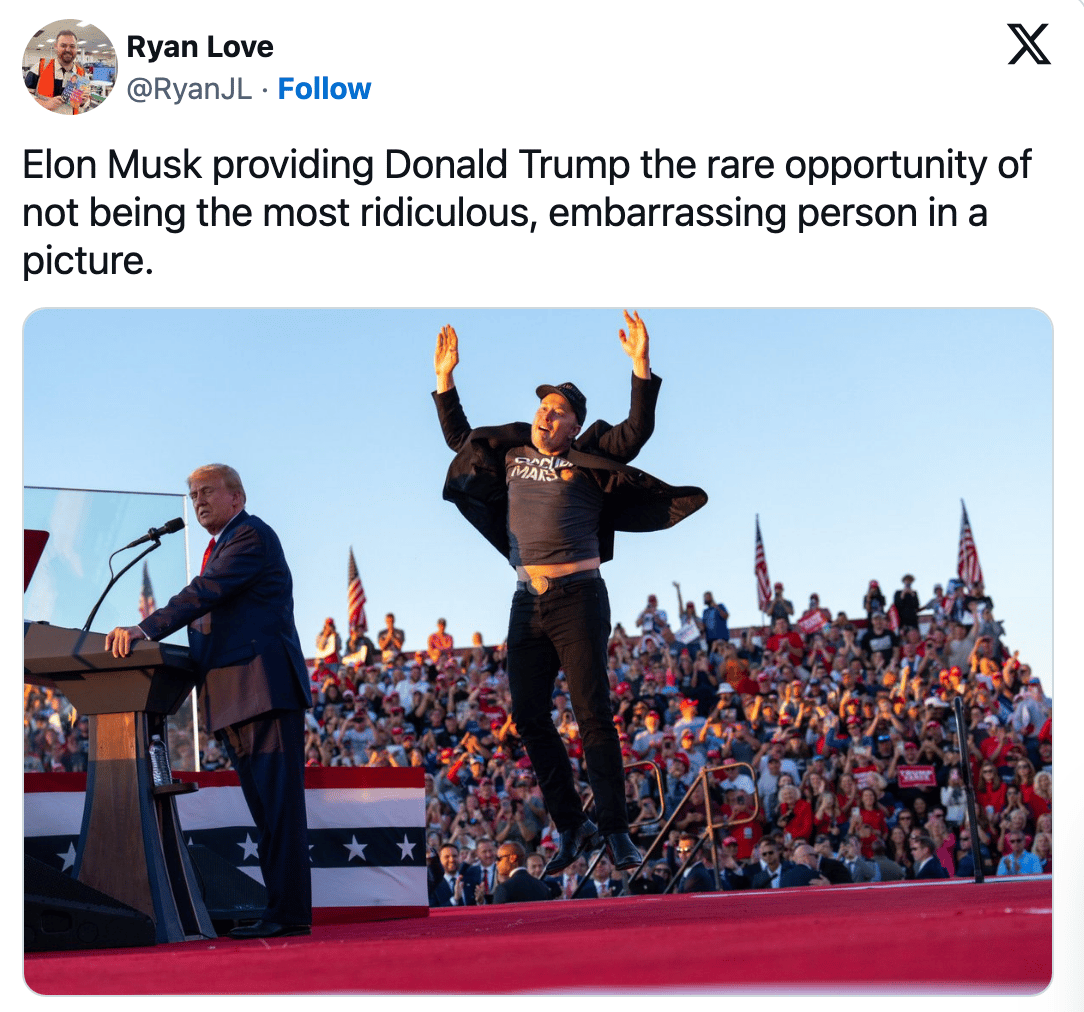Click the X logo icon

(1029, 44)
